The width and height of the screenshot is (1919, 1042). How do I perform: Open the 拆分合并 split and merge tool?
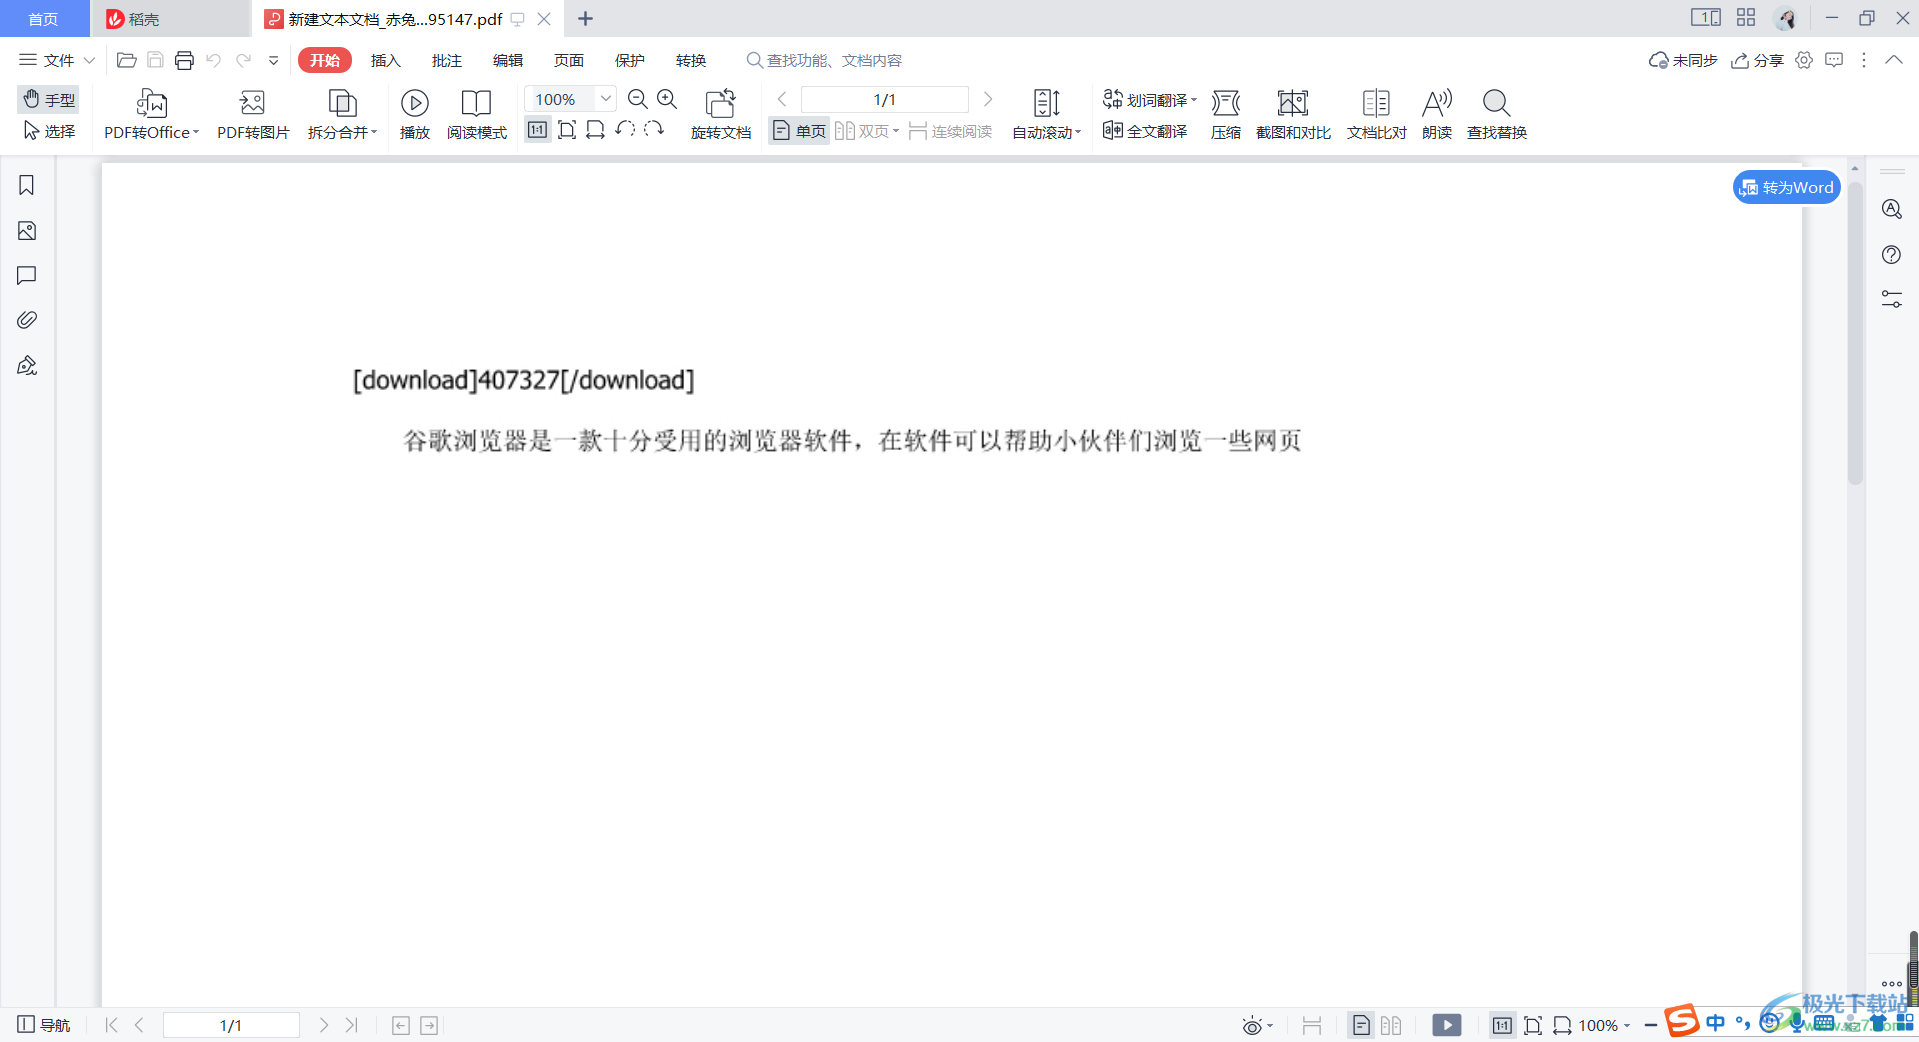point(342,114)
